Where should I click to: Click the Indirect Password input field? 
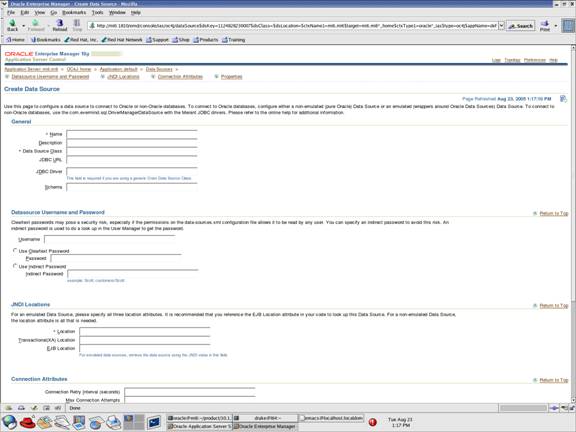[x=133, y=274]
